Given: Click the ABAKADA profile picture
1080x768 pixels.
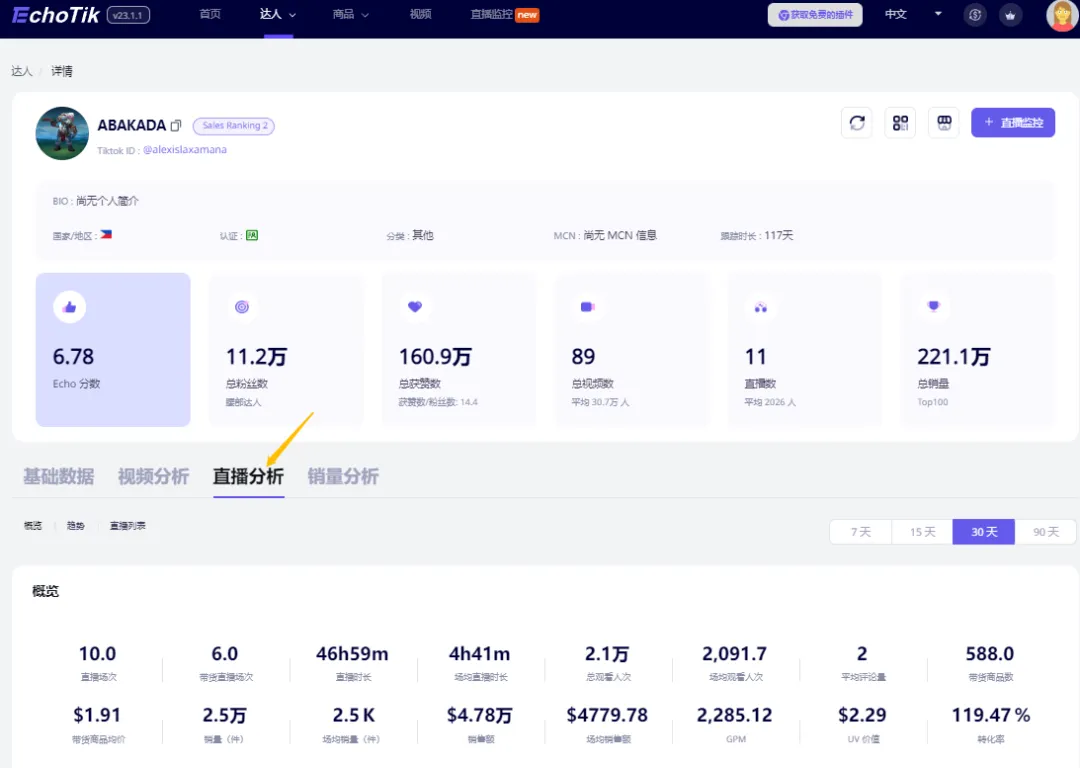Looking at the screenshot, I should point(62,133).
